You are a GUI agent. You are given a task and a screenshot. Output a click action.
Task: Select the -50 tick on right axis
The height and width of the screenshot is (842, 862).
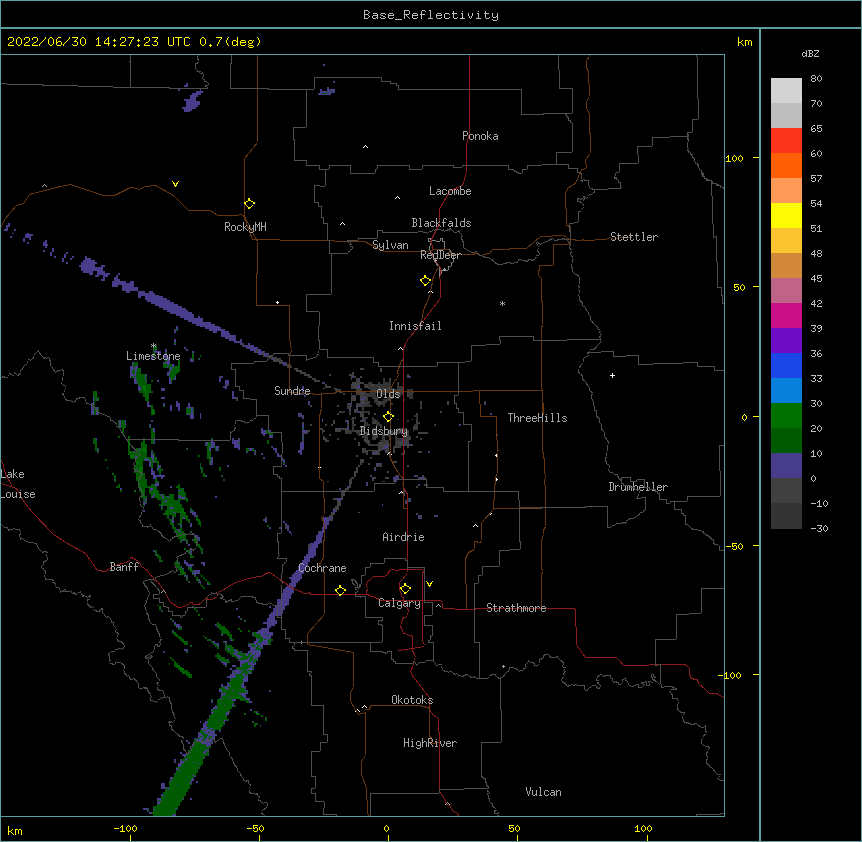(734, 546)
